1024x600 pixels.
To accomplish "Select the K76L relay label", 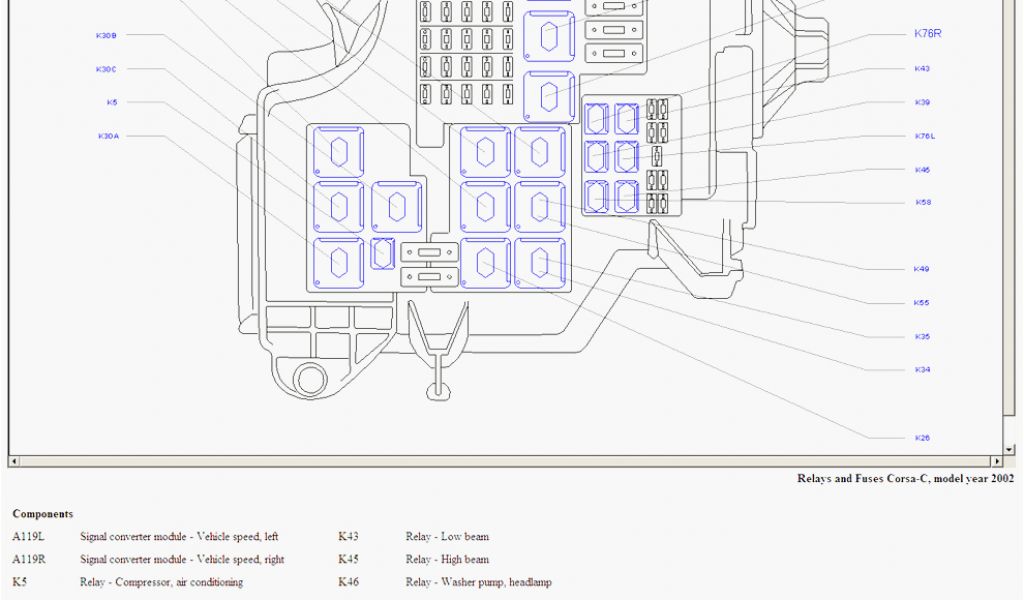I will coord(924,136).
